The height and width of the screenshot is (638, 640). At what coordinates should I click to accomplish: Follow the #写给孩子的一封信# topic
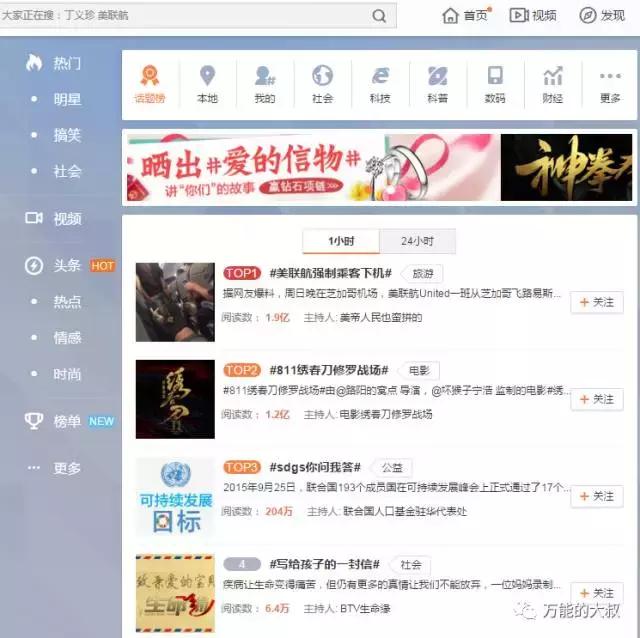pyautogui.click(x=597, y=593)
